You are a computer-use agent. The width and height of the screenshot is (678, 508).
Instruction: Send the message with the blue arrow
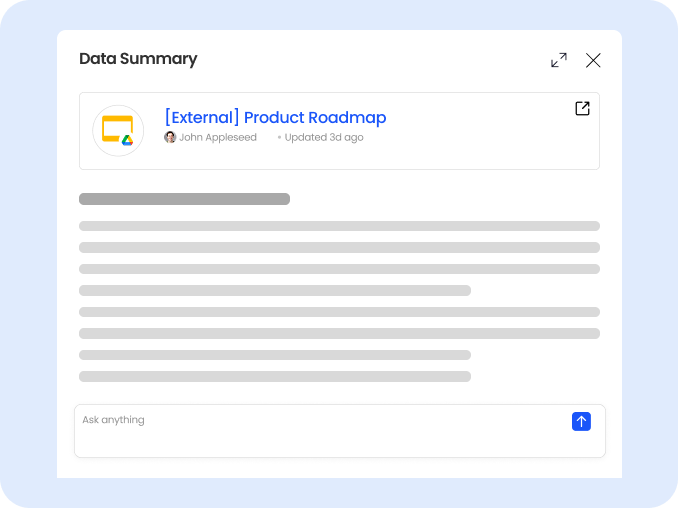[x=581, y=421]
